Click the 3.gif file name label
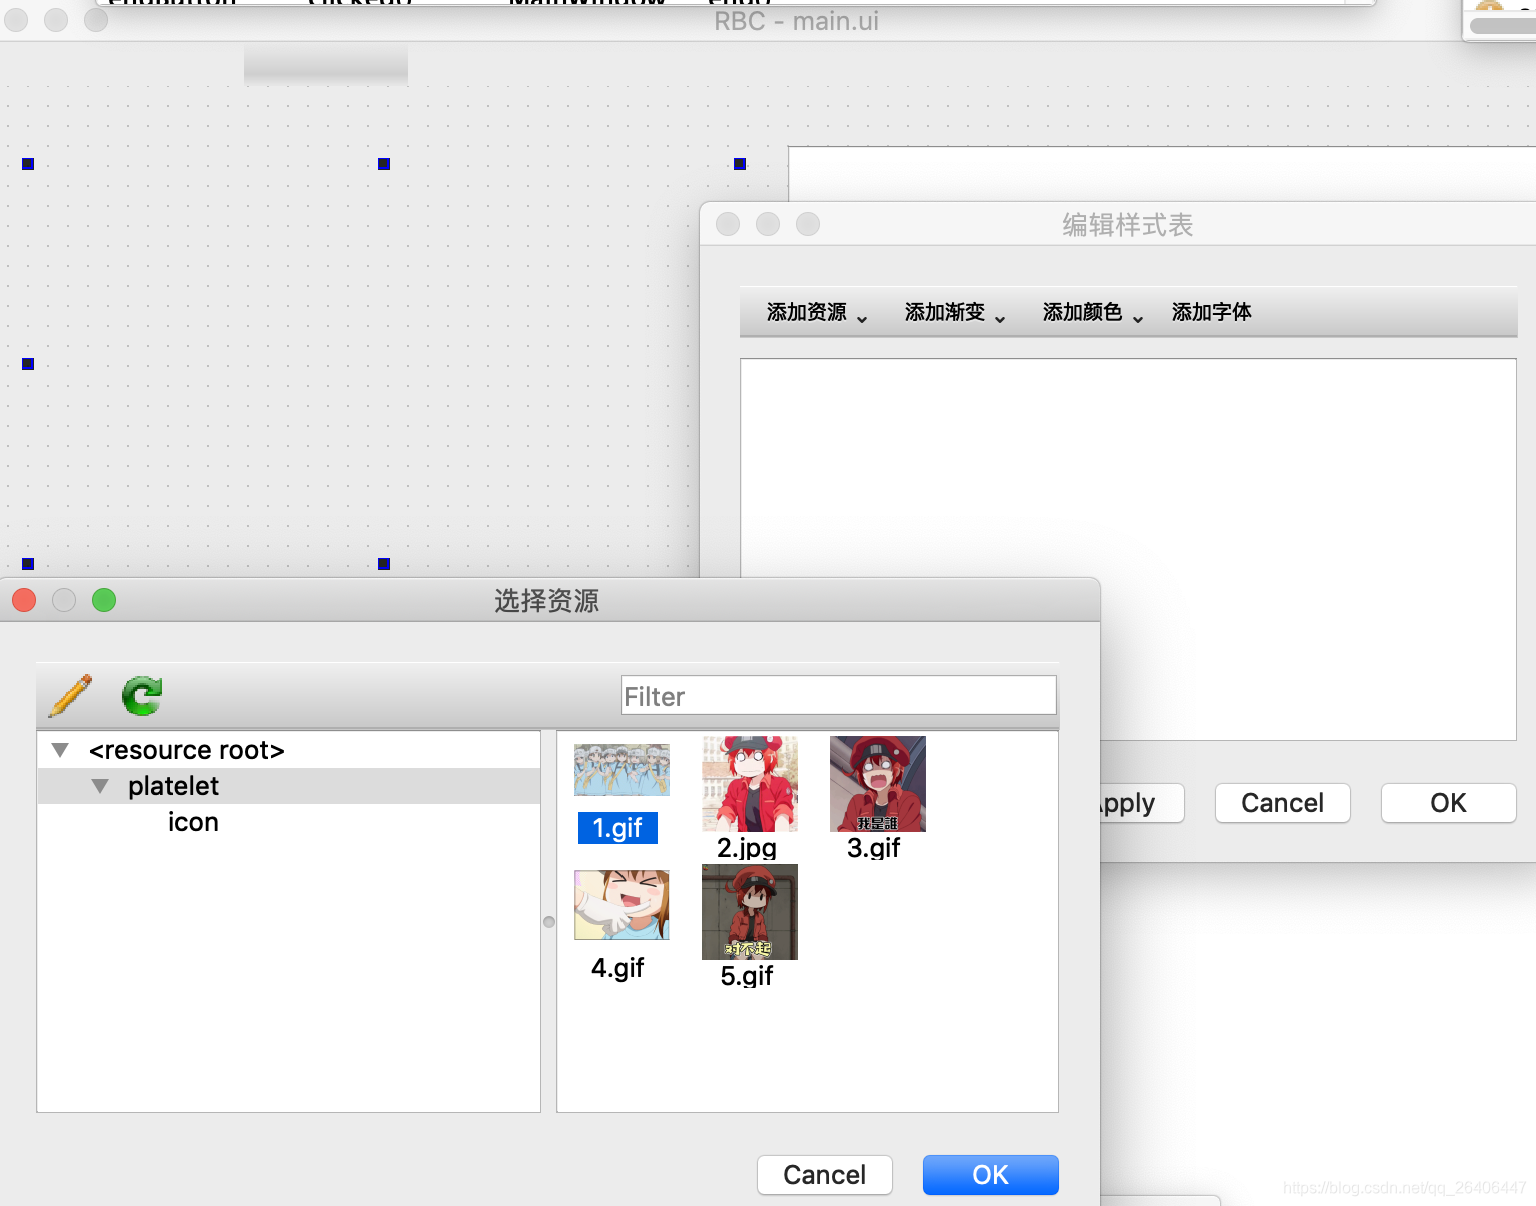This screenshot has height=1206, width=1536. [874, 848]
